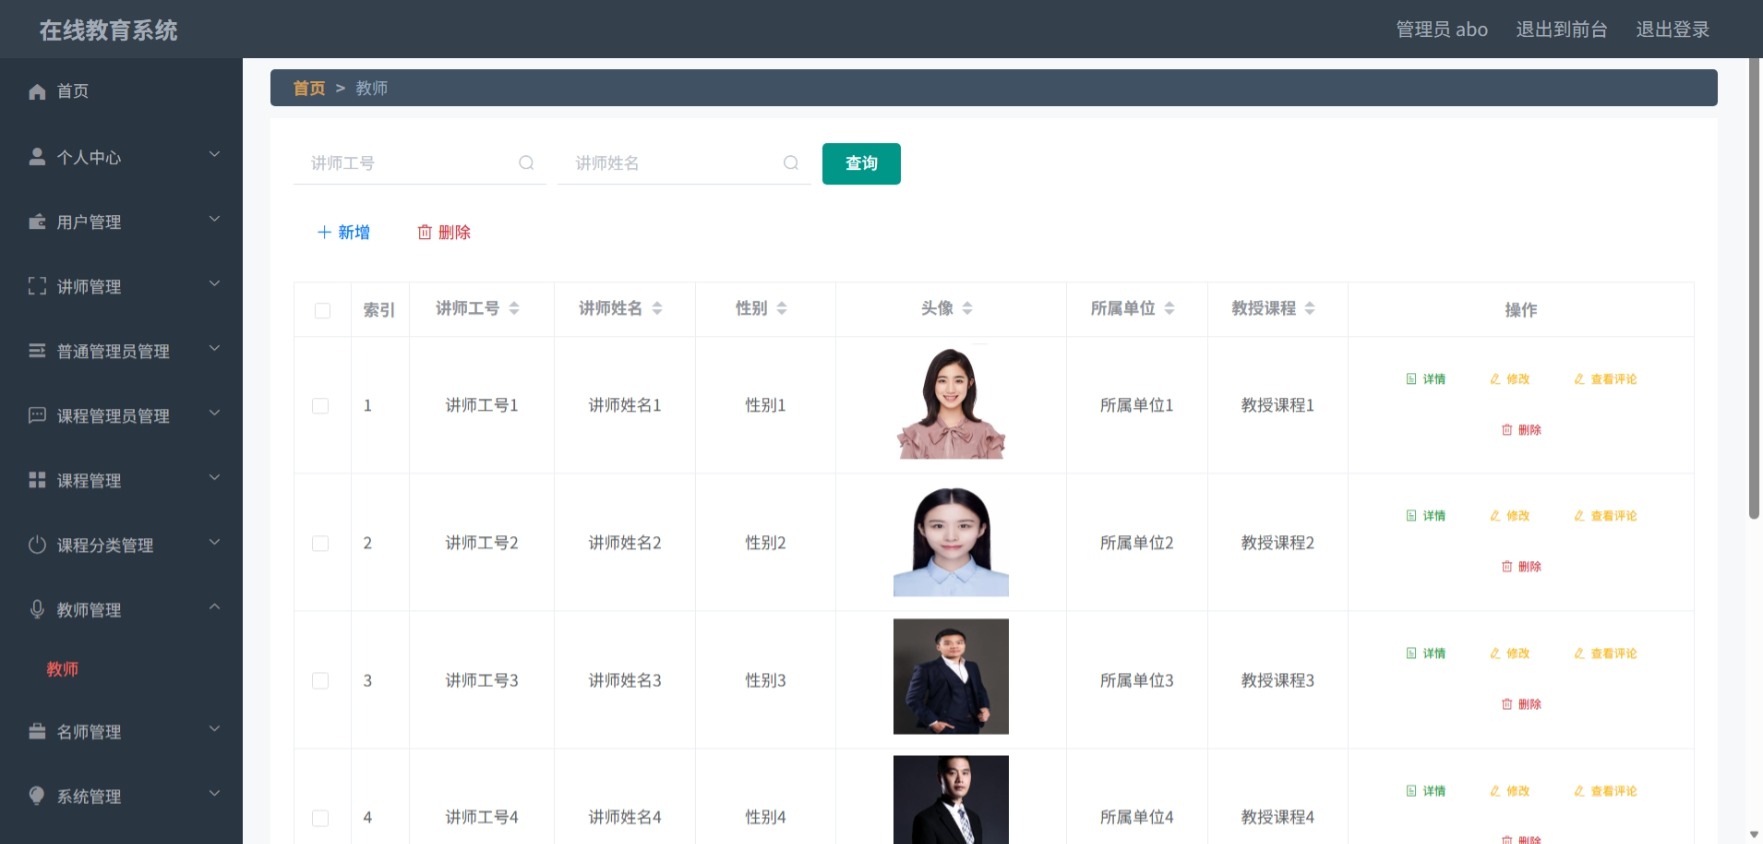Click the page vertical scrollbar thumb

[1754, 290]
